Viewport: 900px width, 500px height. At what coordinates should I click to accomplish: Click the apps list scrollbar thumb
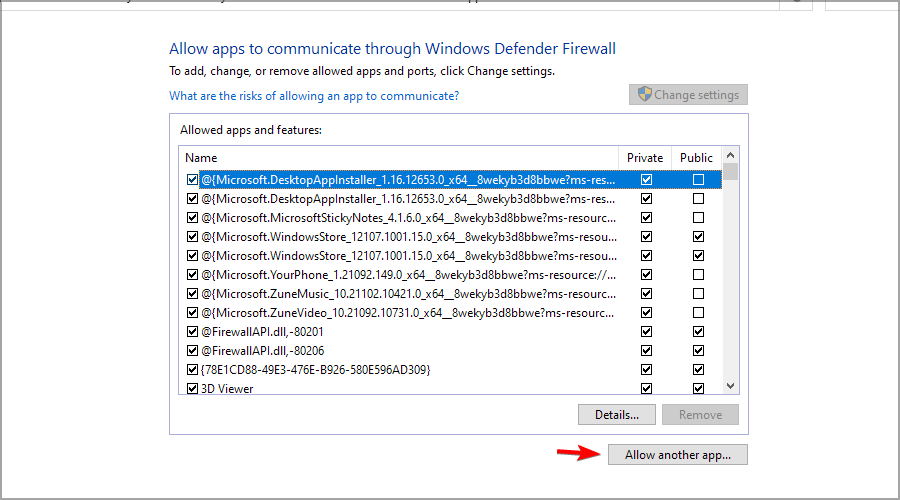point(730,172)
